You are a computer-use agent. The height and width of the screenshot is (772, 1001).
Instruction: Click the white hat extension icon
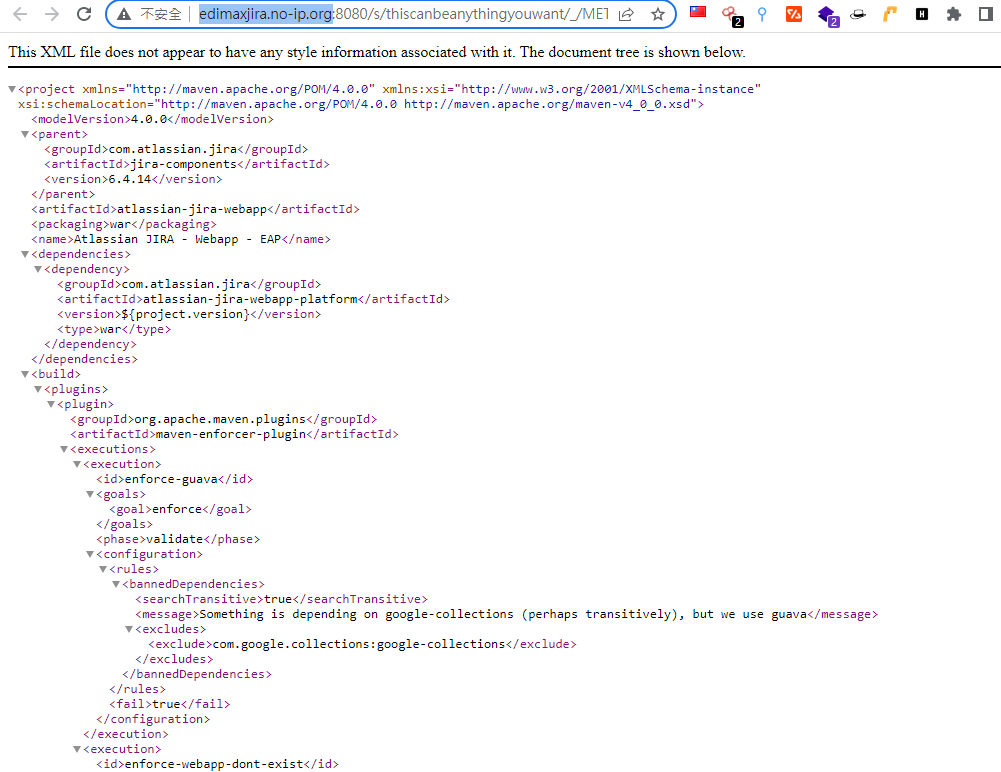pyautogui.click(x=858, y=14)
